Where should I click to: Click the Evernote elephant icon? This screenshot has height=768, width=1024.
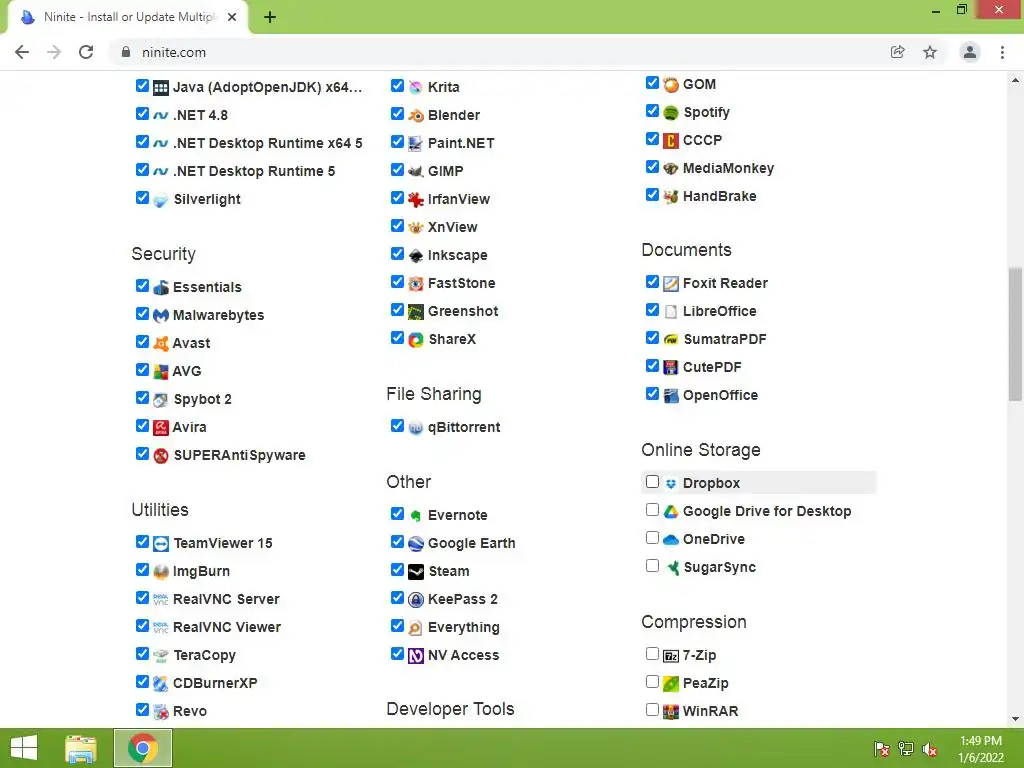[x=415, y=516]
